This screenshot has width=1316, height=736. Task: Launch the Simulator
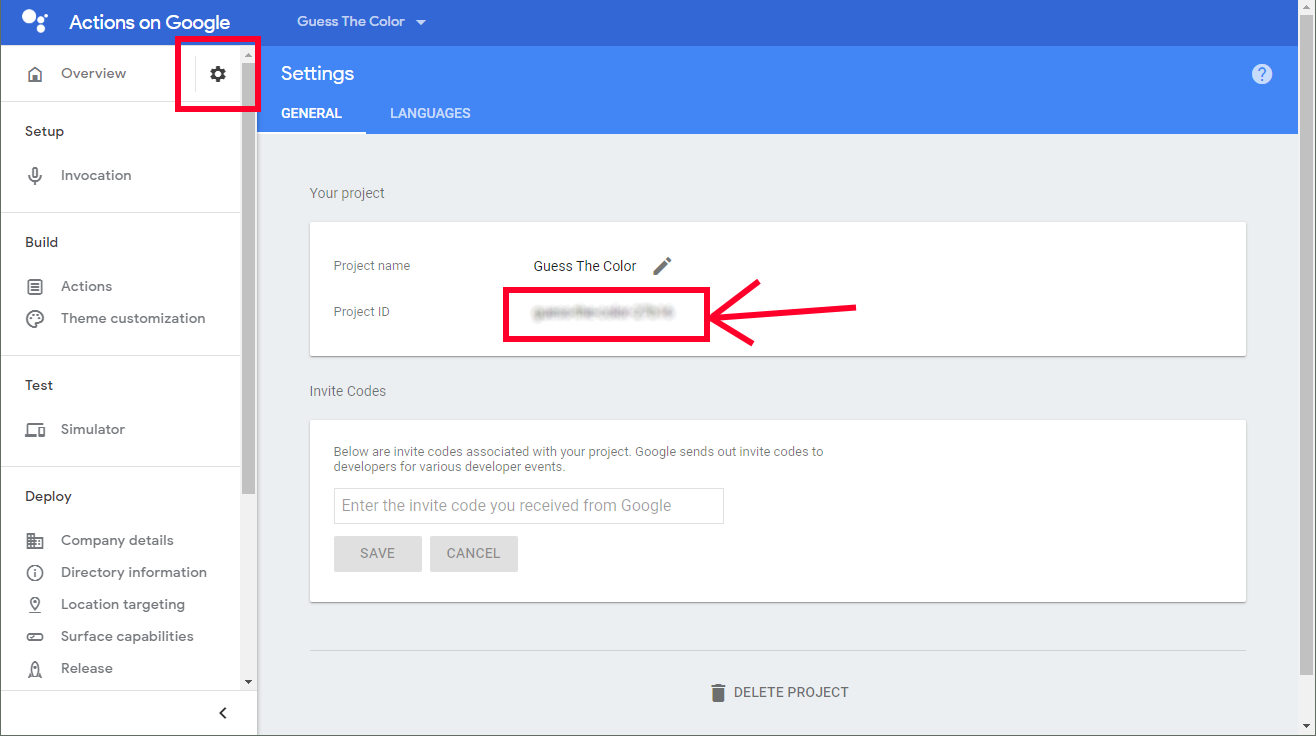point(93,429)
